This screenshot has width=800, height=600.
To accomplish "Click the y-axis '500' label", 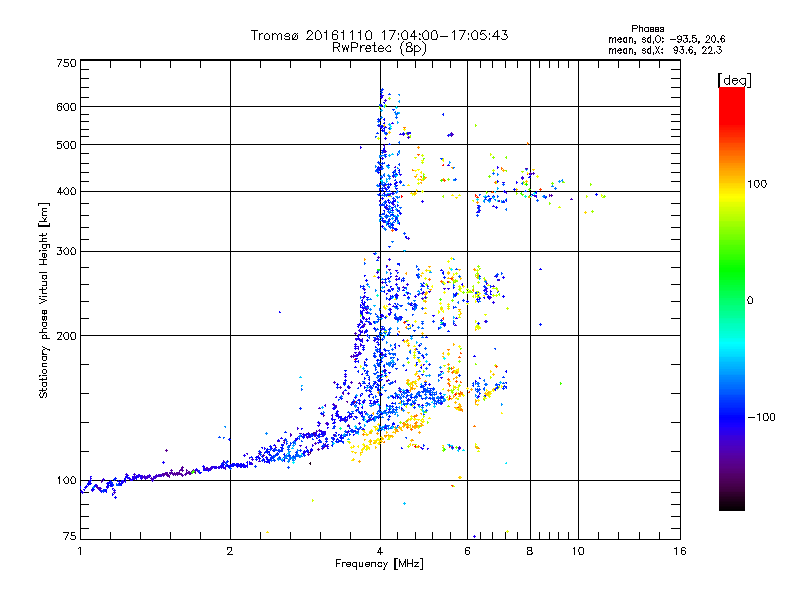I will click(x=66, y=145).
